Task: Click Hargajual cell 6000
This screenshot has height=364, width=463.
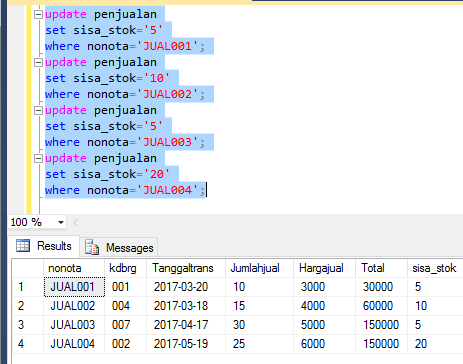Action: click(x=325, y=344)
